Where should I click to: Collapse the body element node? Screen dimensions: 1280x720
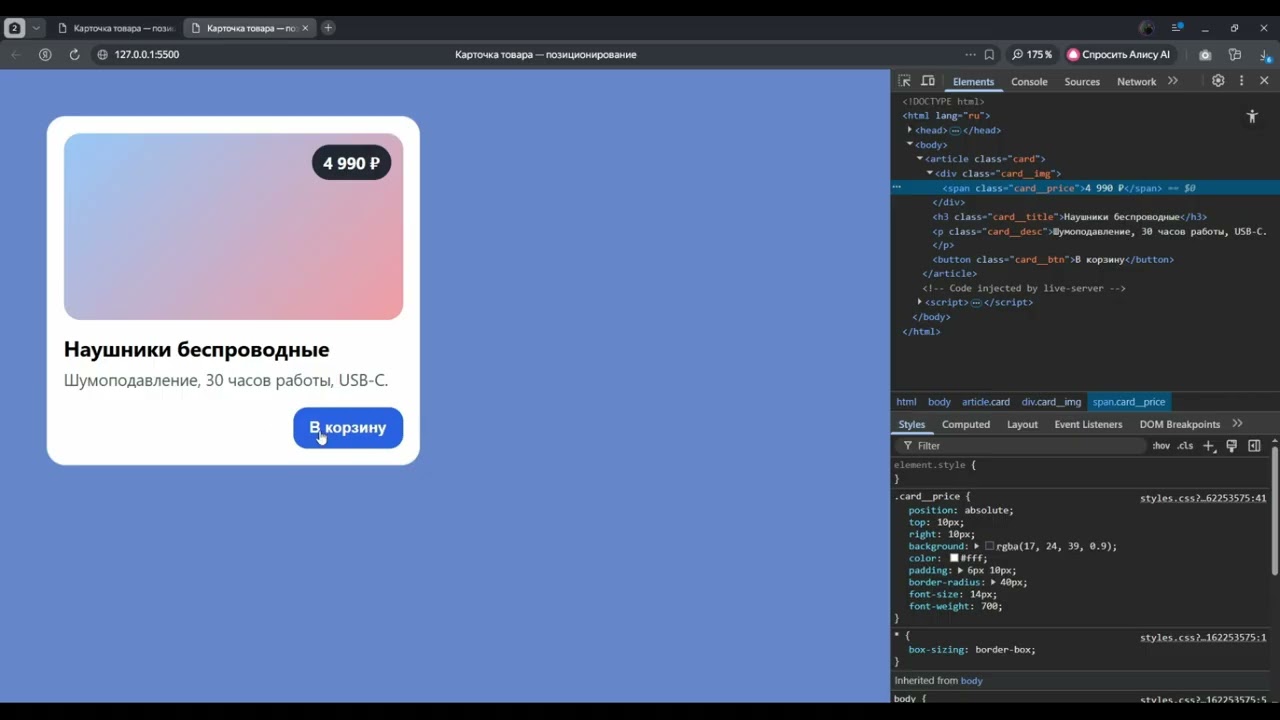tap(910, 144)
